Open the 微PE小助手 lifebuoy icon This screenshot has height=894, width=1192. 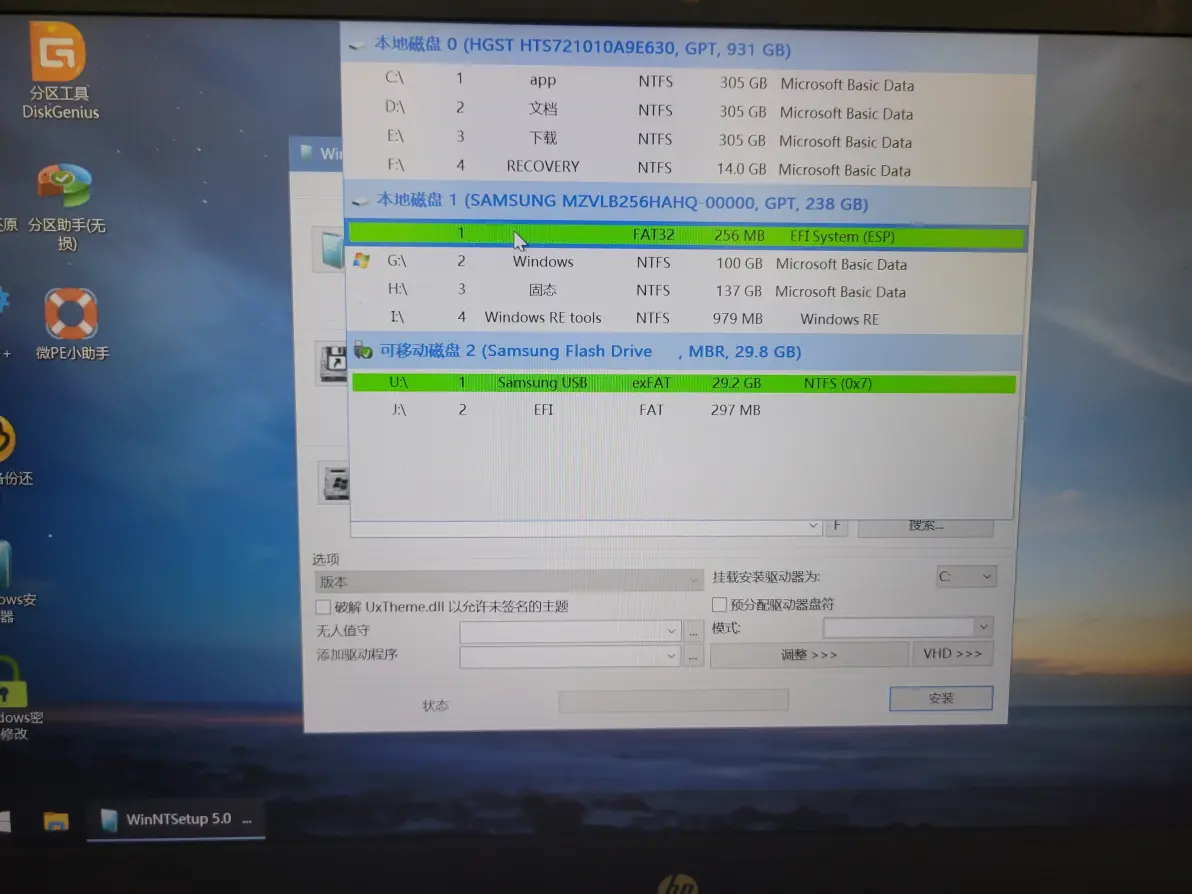[x=71, y=323]
